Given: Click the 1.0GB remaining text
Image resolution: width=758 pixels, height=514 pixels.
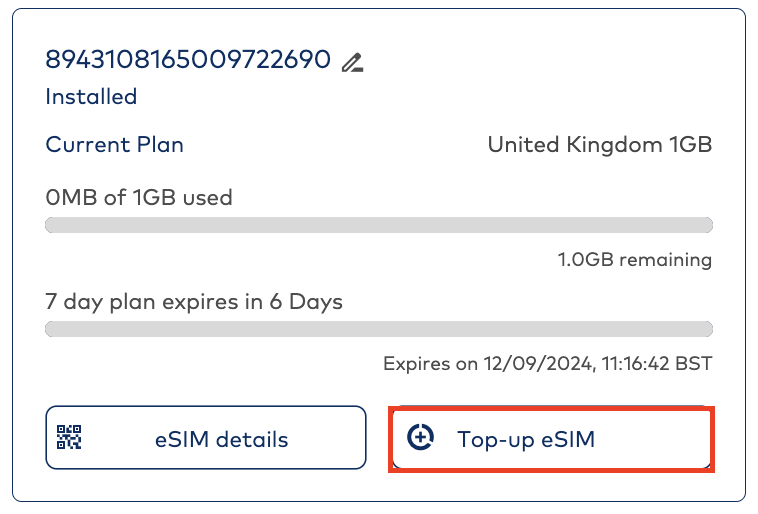Looking at the screenshot, I should point(634,260).
